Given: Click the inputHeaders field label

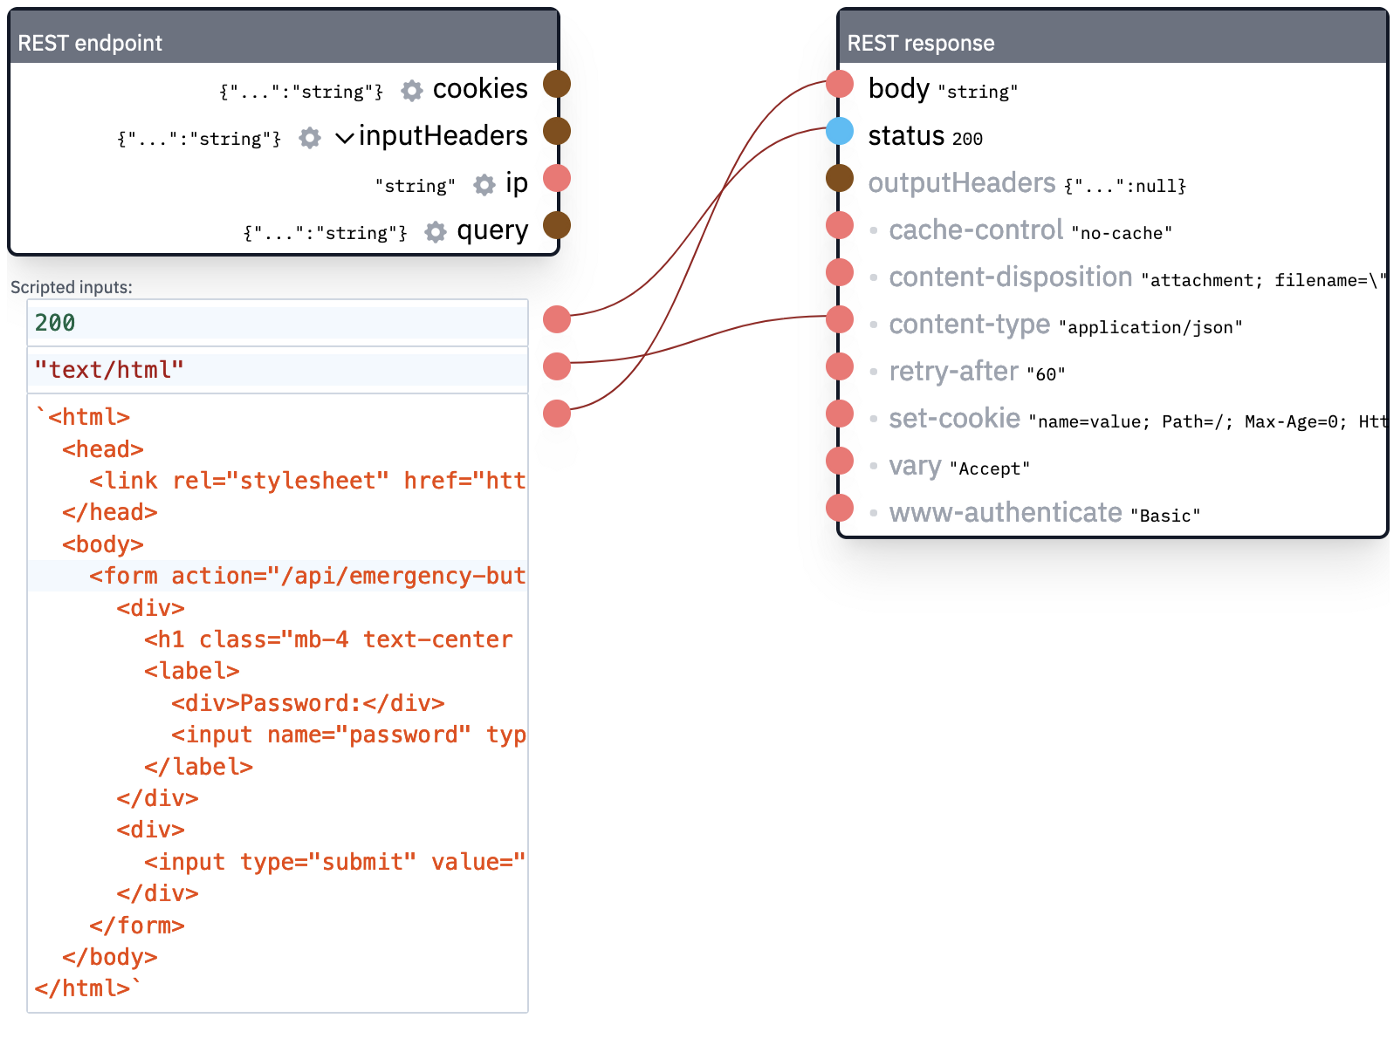Looking at the screenshot, I should click(443, 136).
